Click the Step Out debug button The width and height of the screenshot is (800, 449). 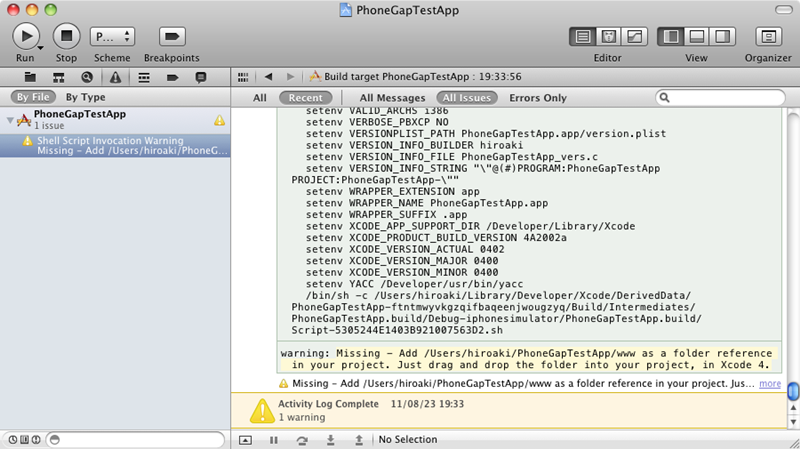pos(359,440)
